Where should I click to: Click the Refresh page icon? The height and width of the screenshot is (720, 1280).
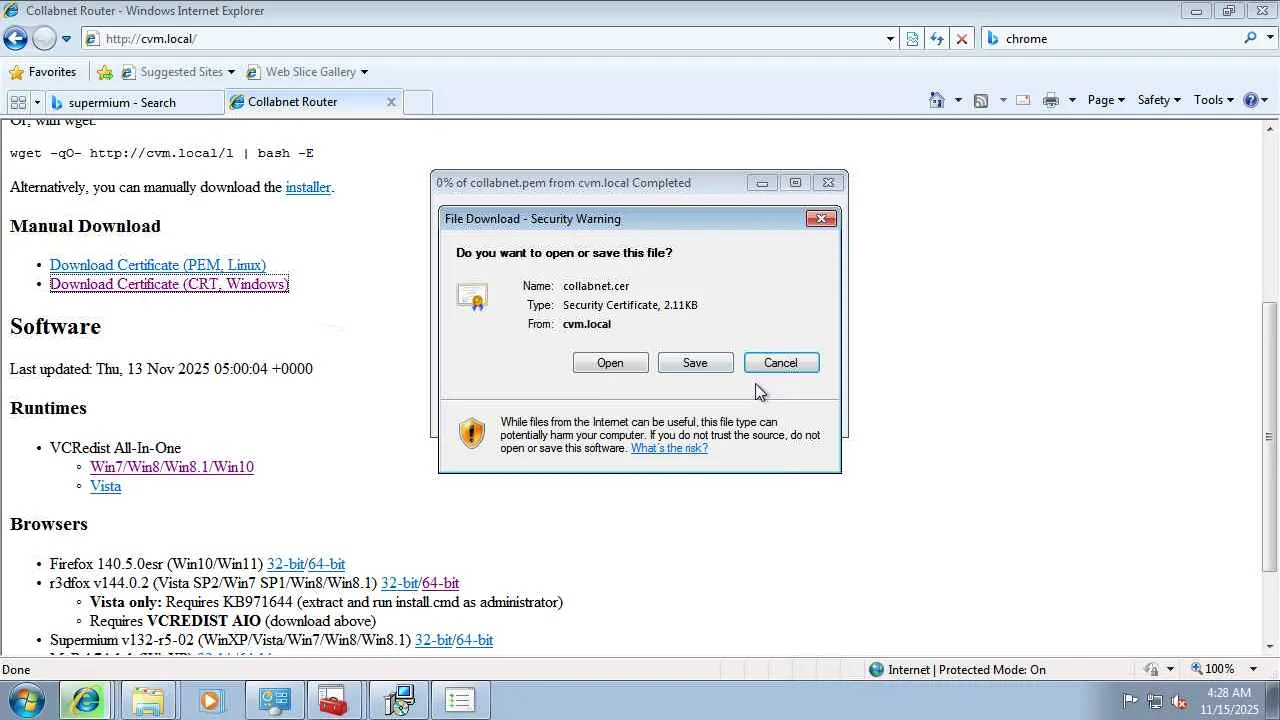(x=937, y=39)
